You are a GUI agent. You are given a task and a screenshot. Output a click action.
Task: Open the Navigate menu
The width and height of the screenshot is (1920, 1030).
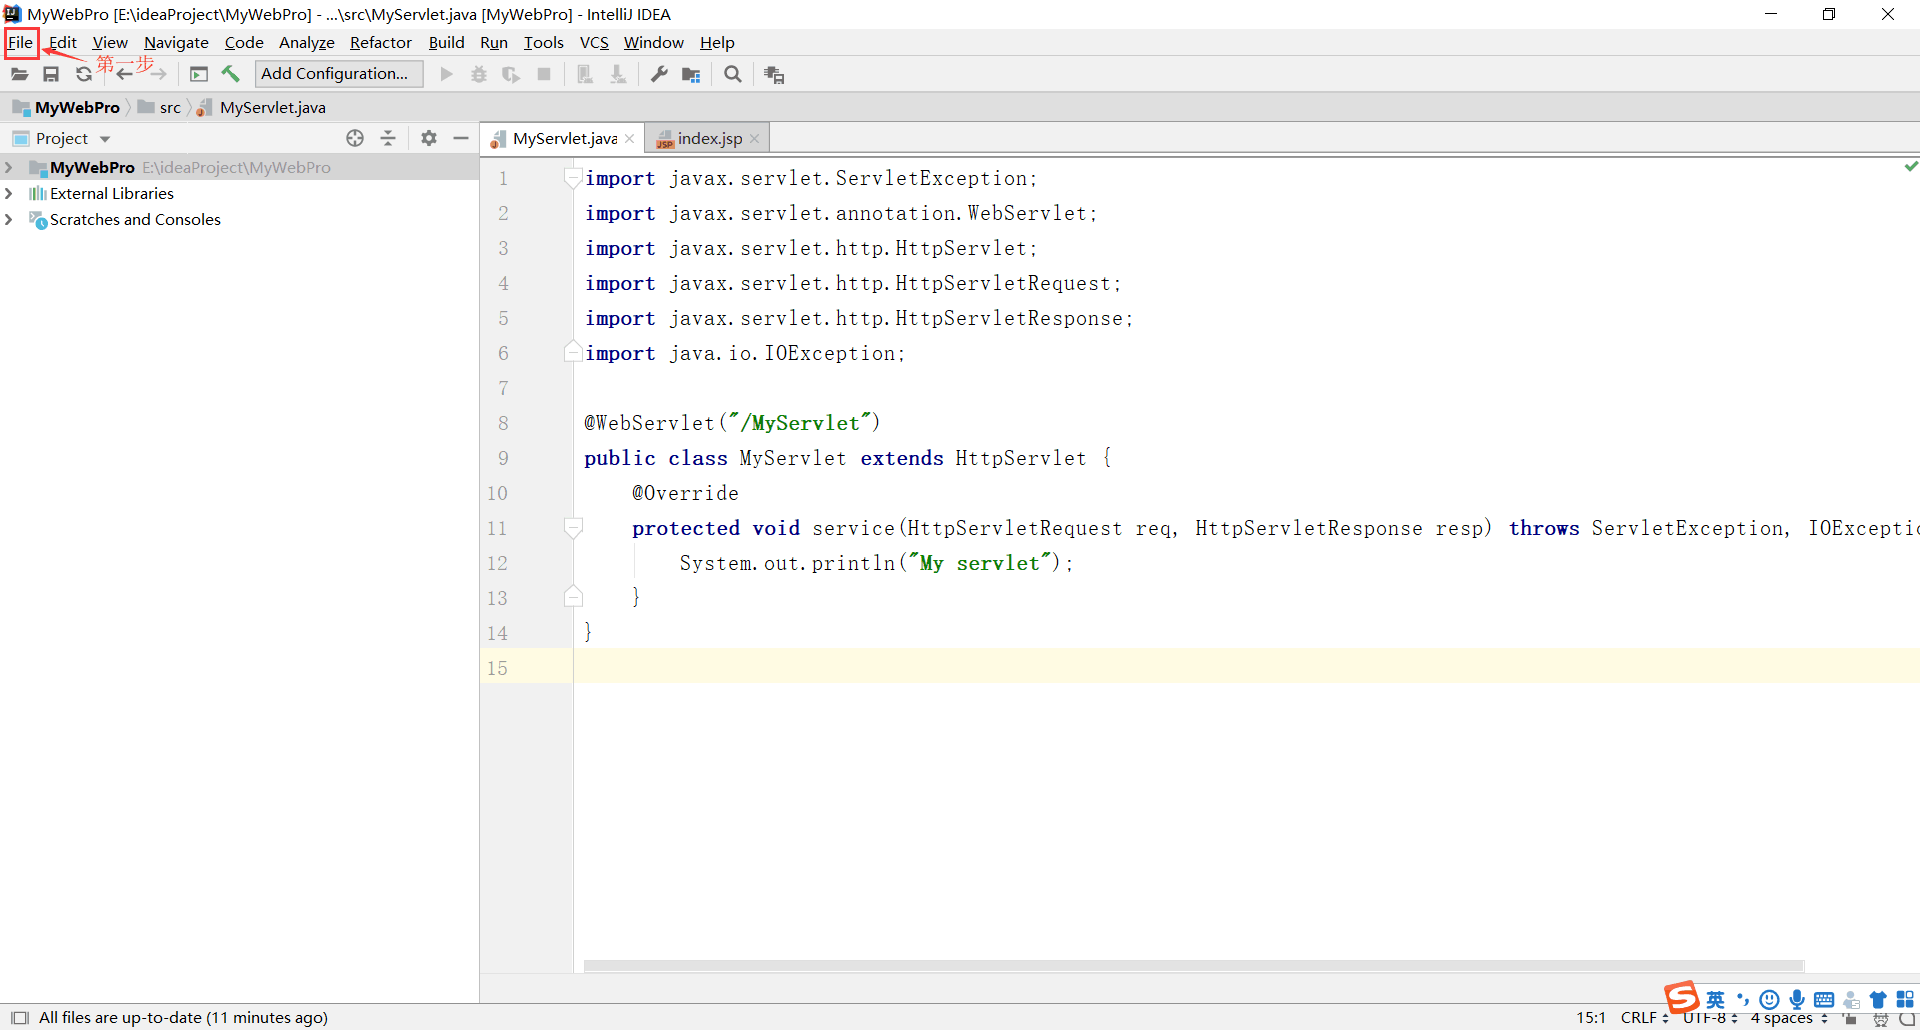pos(176,43)
